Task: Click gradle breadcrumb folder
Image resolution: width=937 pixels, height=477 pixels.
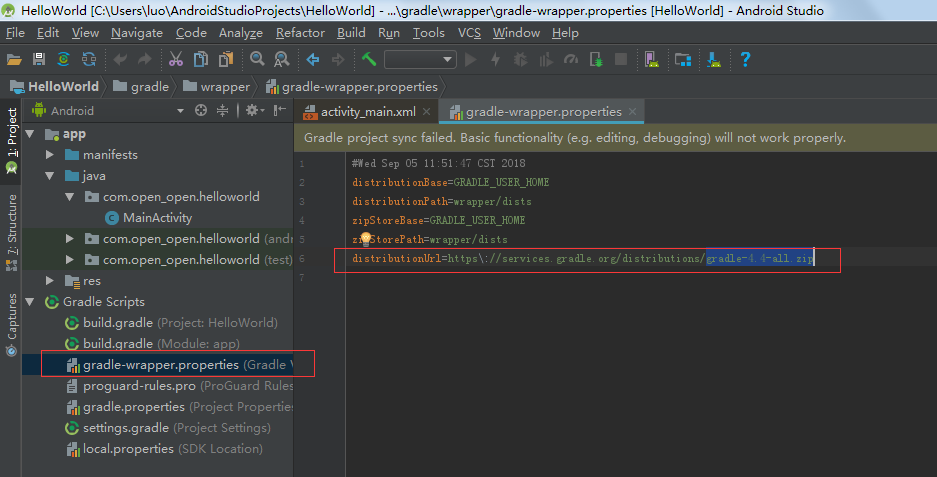Action: point(141,87)
